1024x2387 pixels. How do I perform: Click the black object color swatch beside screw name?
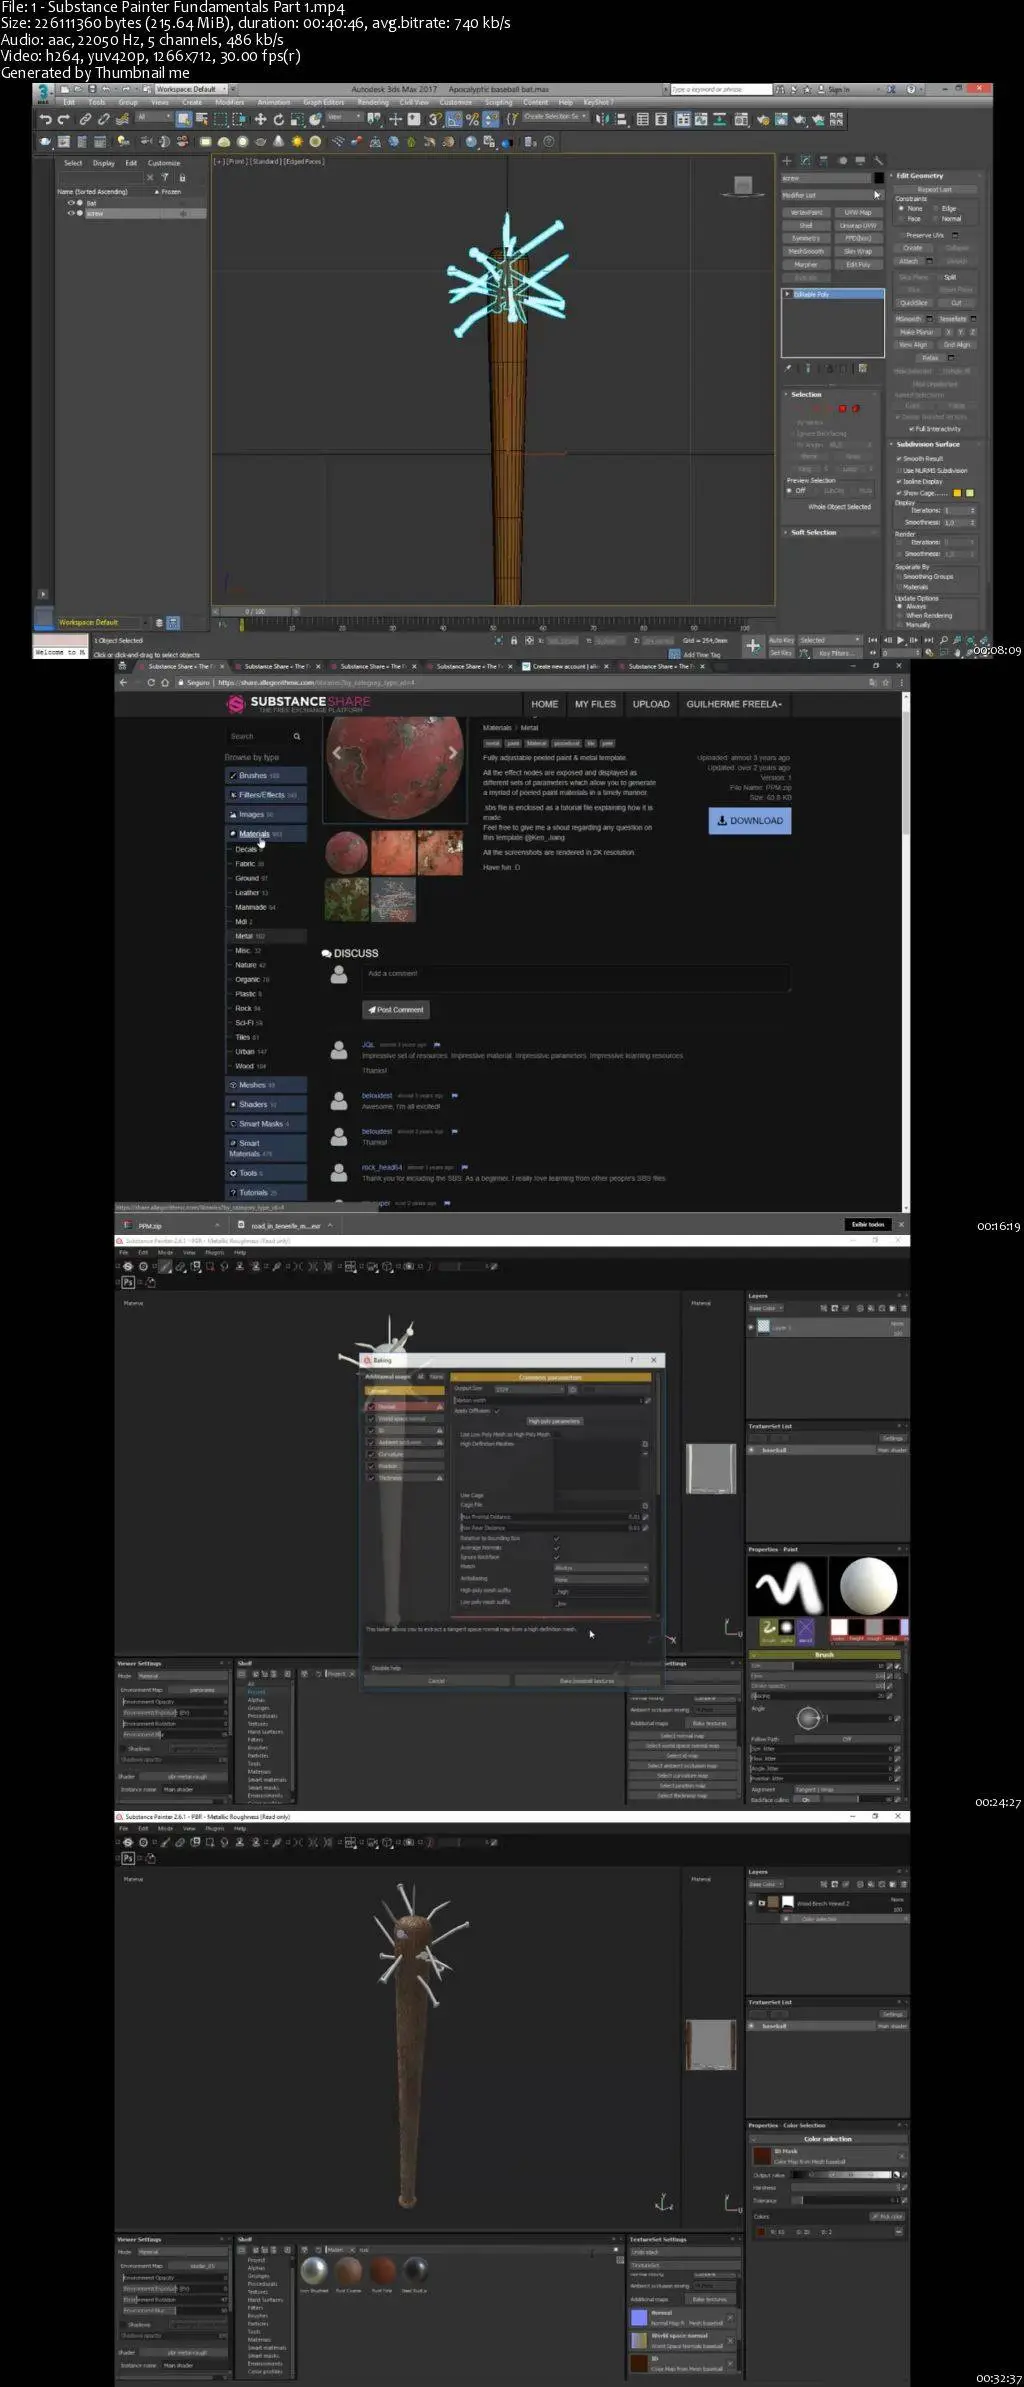(879, 178)
